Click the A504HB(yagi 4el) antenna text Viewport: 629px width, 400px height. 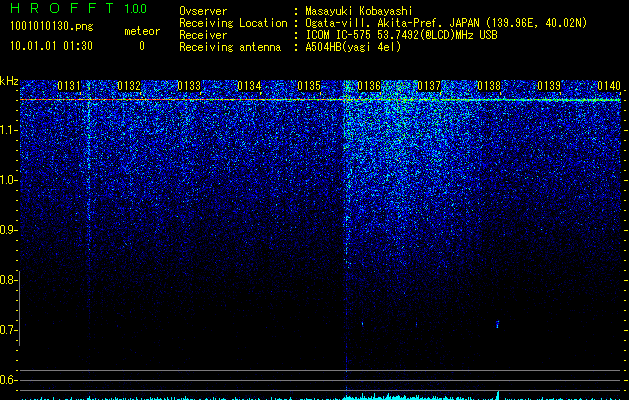(x=353, y=47)
